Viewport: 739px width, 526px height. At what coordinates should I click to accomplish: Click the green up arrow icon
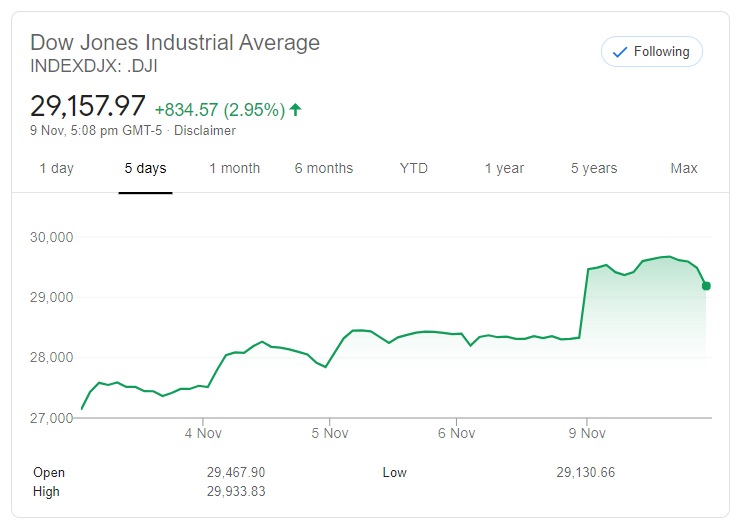(296, 110)
